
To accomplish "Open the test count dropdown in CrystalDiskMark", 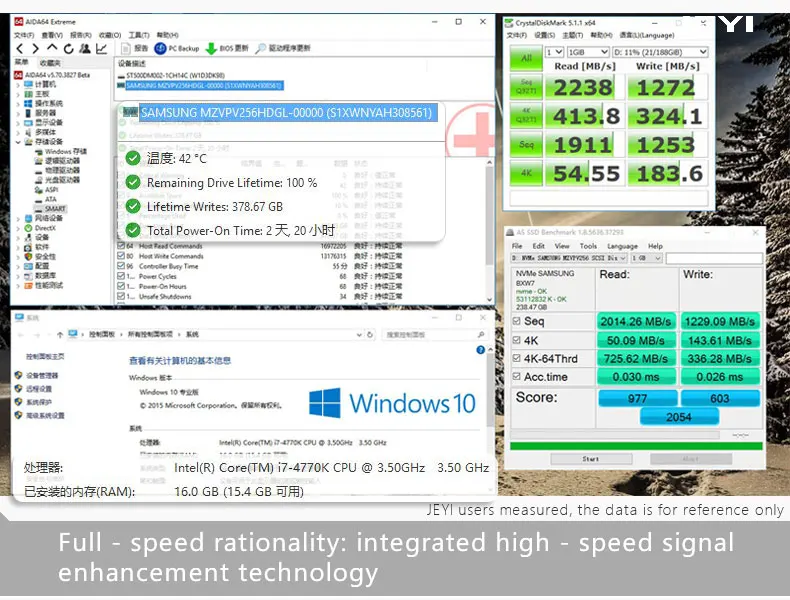I will [x=555, y=52].
